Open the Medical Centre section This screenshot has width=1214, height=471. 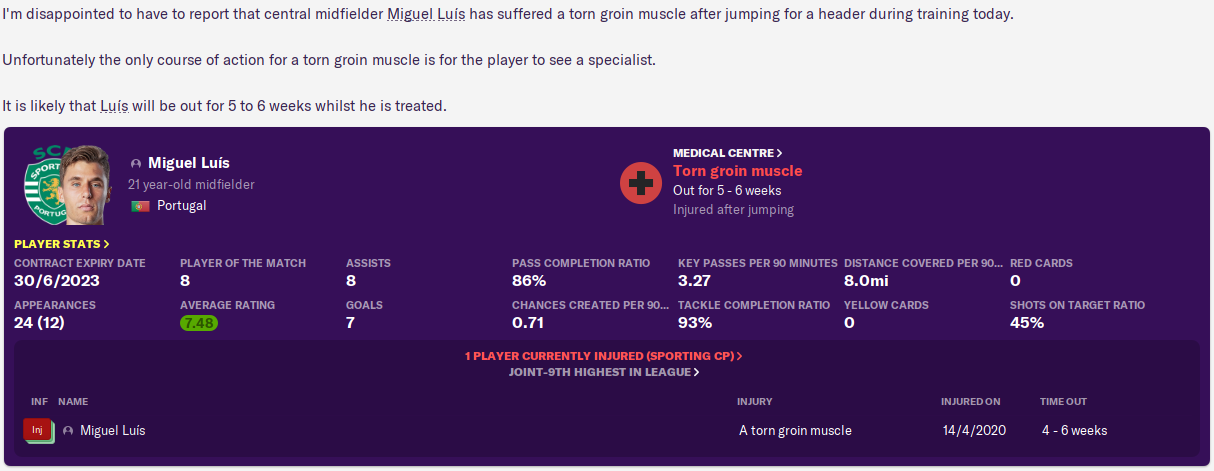[727, 153]
